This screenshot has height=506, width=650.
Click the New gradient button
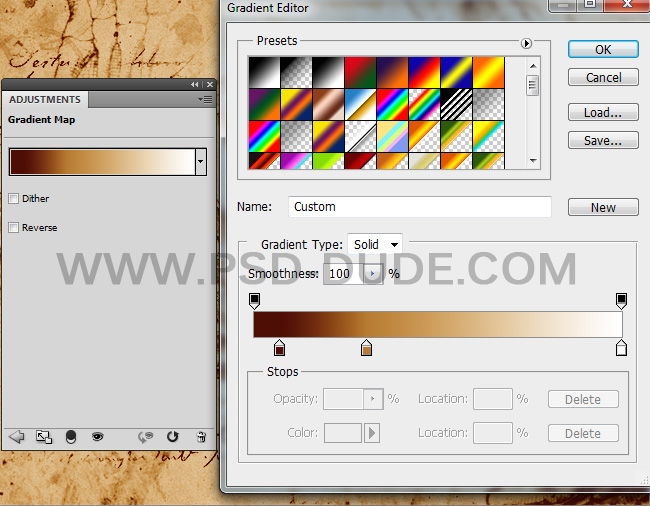click(603, 207)
